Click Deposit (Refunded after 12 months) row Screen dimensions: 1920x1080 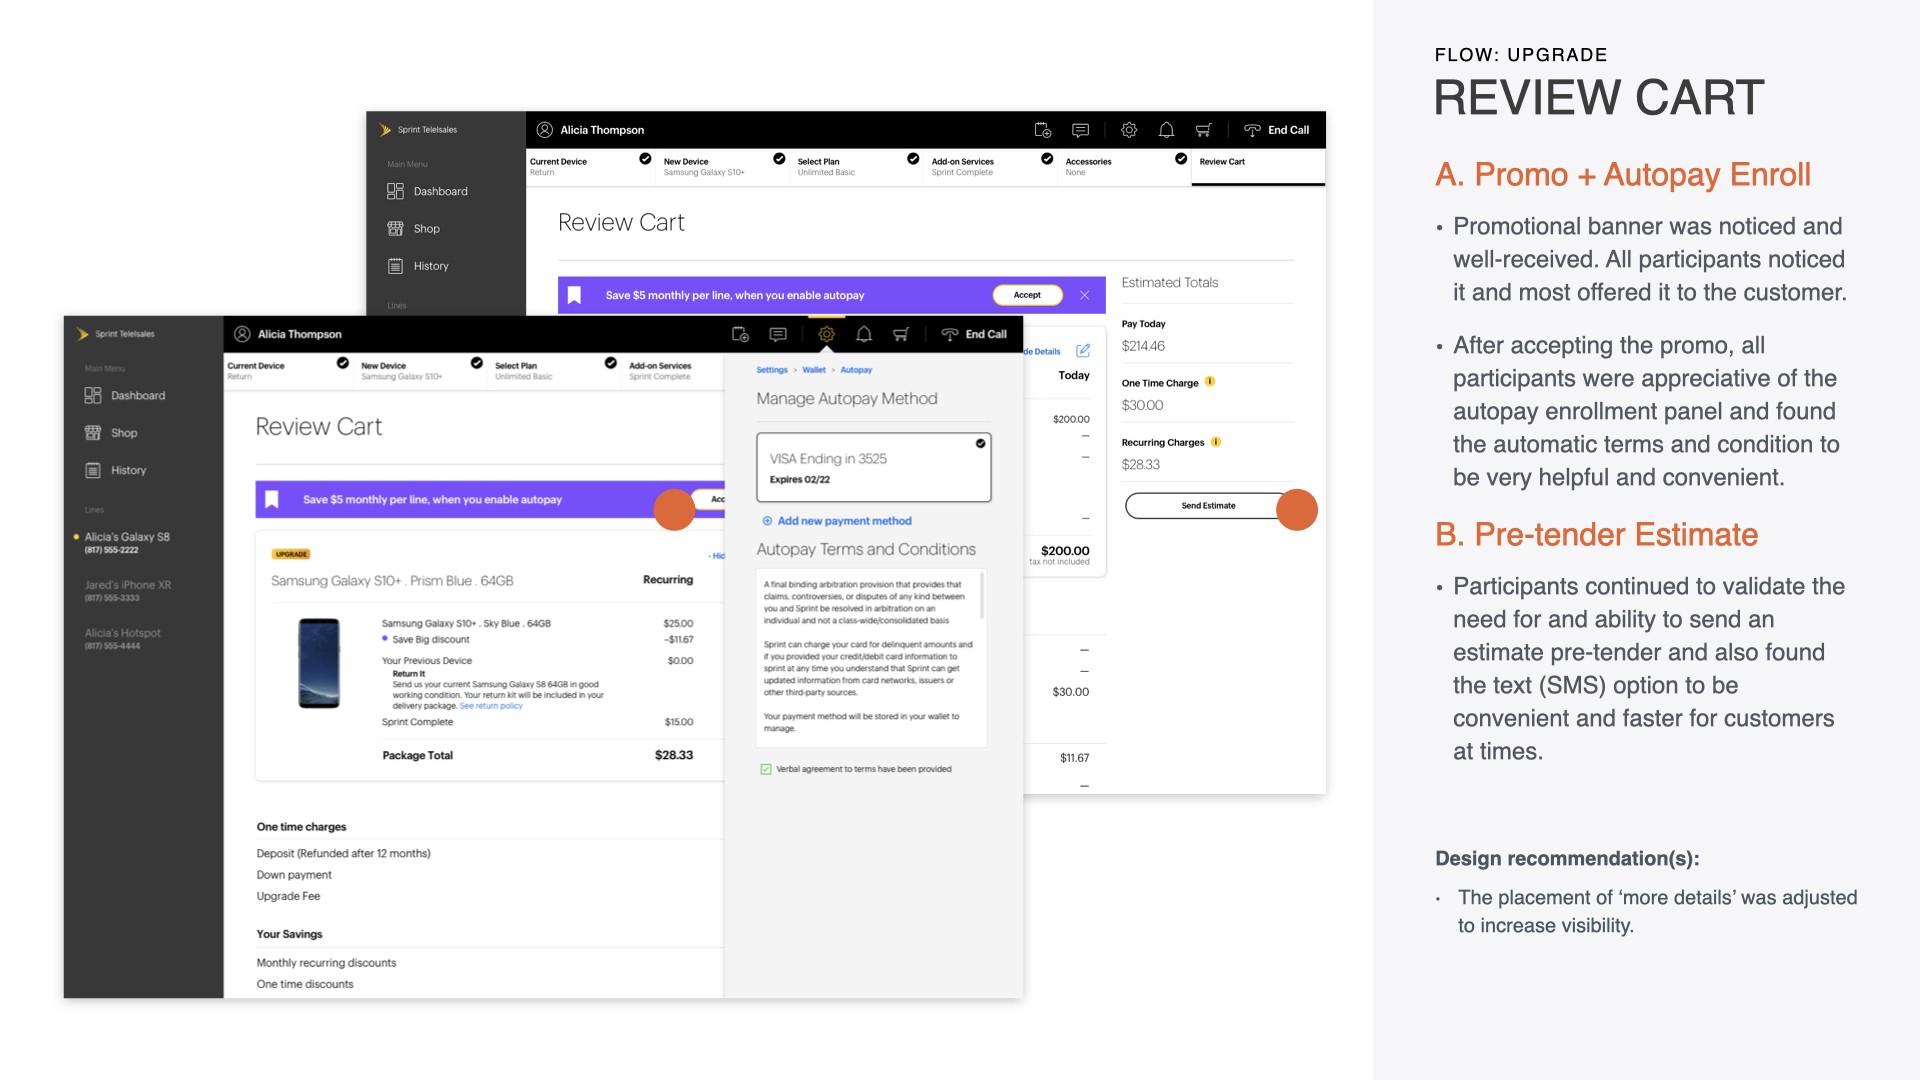[x=343, y=854]
